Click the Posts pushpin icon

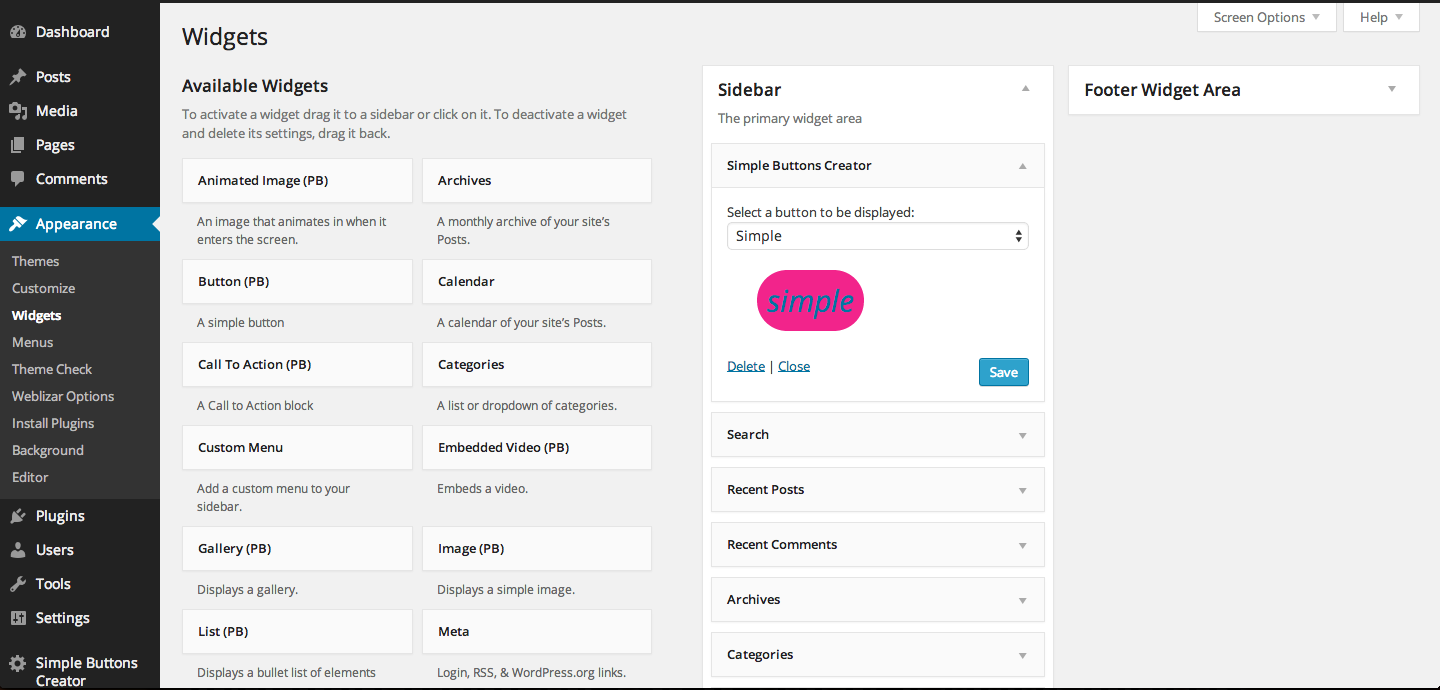pos(18,77)
